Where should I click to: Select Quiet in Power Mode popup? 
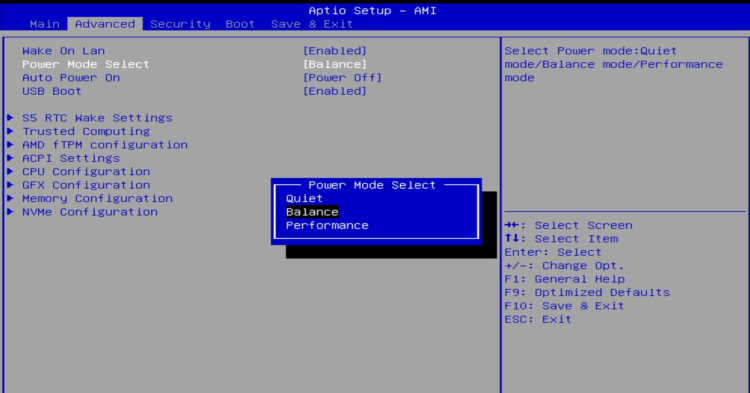coord(304,198)
